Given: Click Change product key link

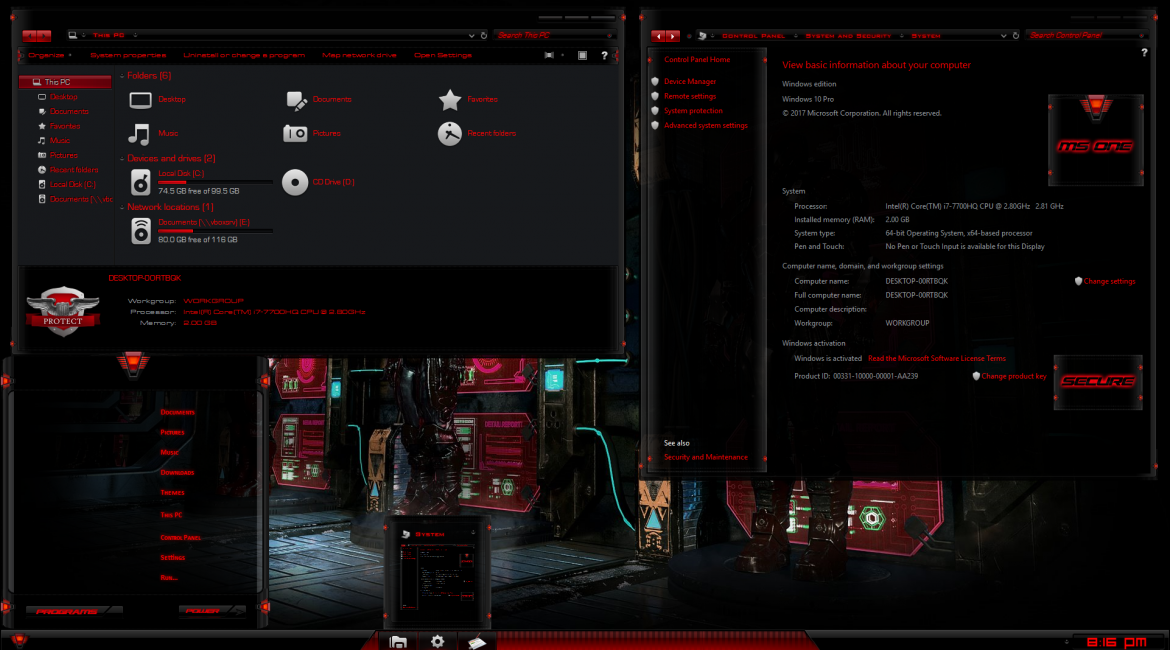Looking at the screenshot, I should (1014, 376).
